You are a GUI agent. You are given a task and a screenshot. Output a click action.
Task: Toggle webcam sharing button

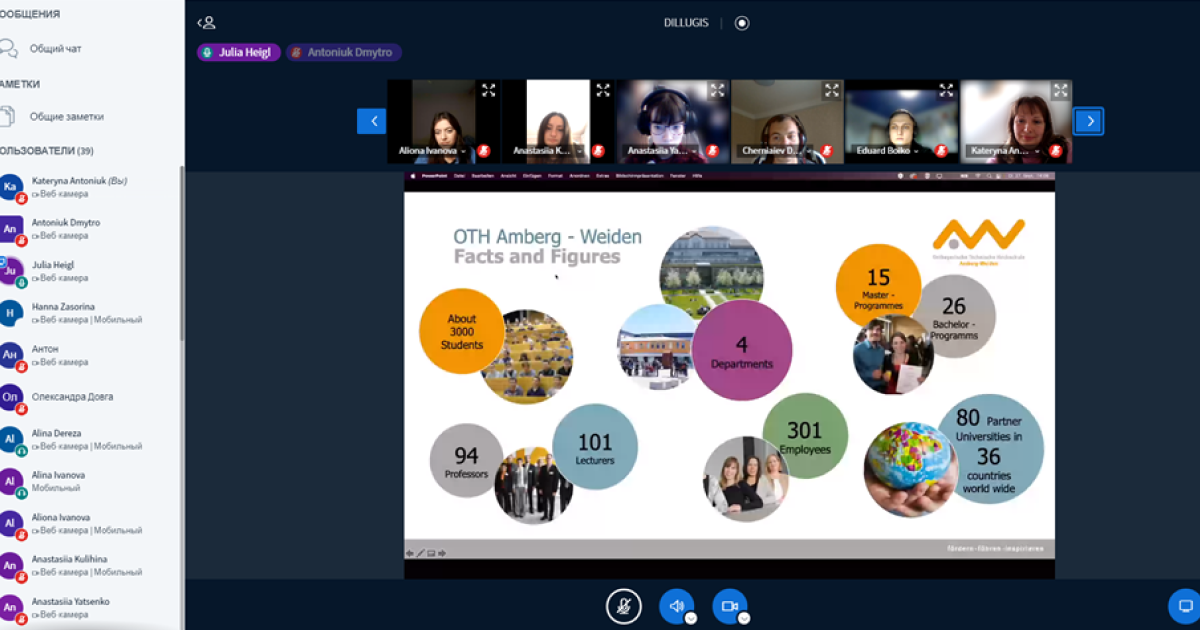[729, 606]
